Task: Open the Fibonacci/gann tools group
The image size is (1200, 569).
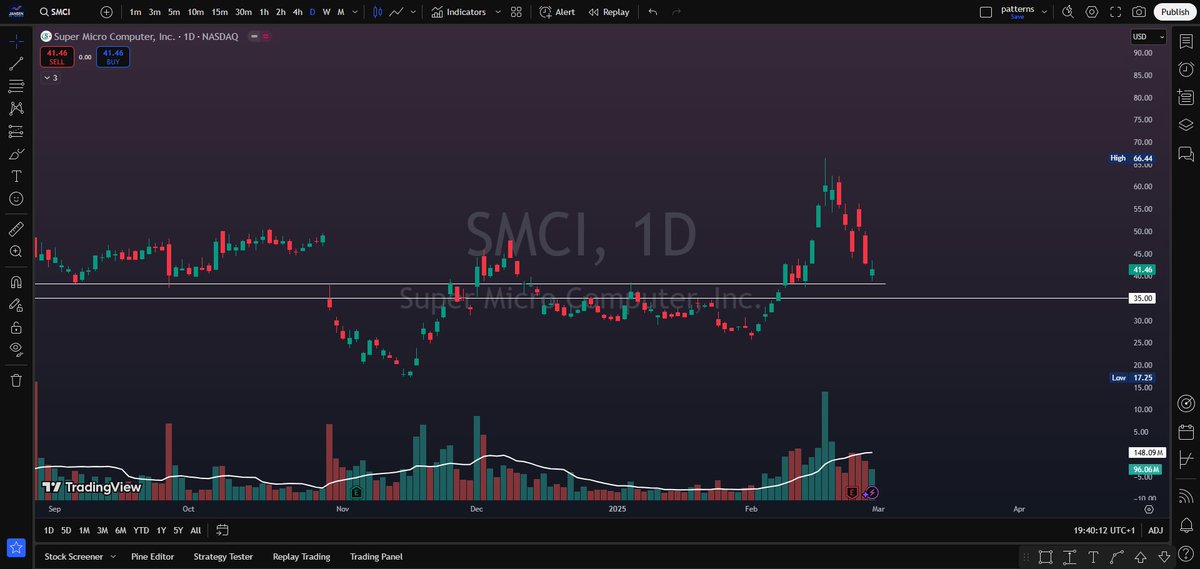Action: click(x=16, y=86)
